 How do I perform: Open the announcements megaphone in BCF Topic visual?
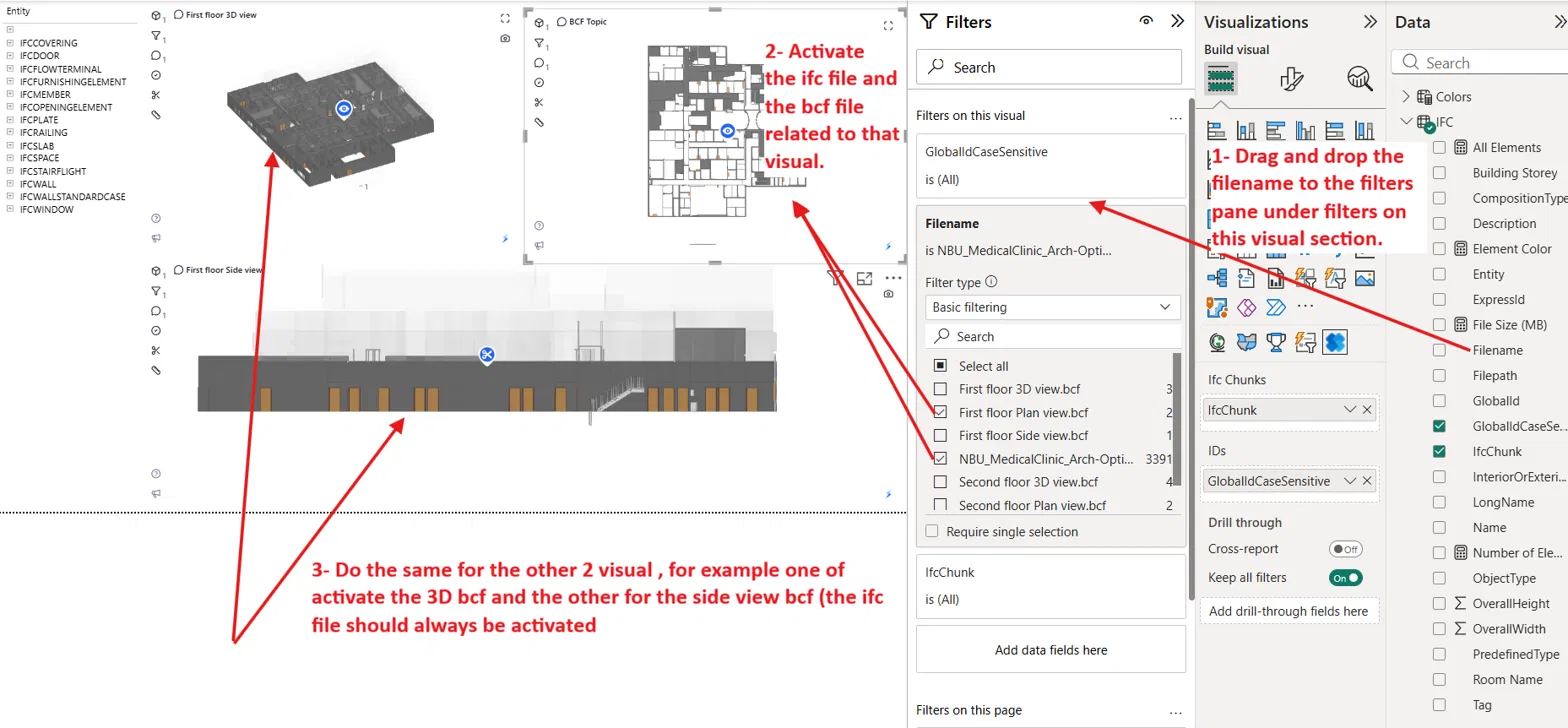[538, 245]
